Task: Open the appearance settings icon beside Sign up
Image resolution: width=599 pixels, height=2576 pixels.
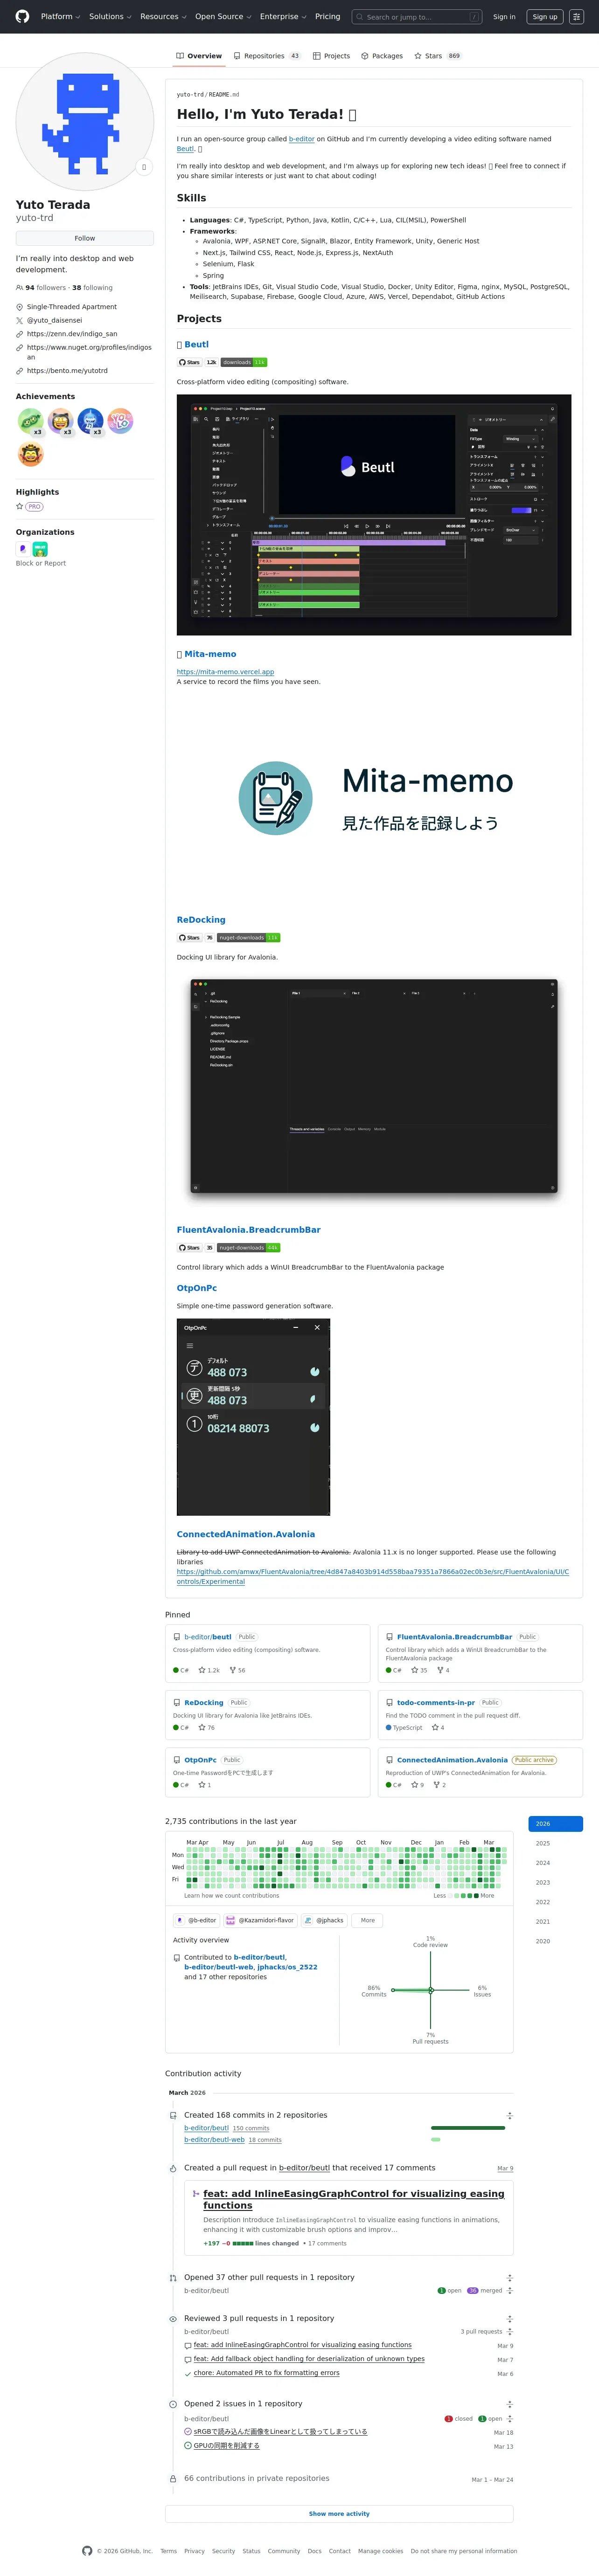Action: tap(577, 16)
